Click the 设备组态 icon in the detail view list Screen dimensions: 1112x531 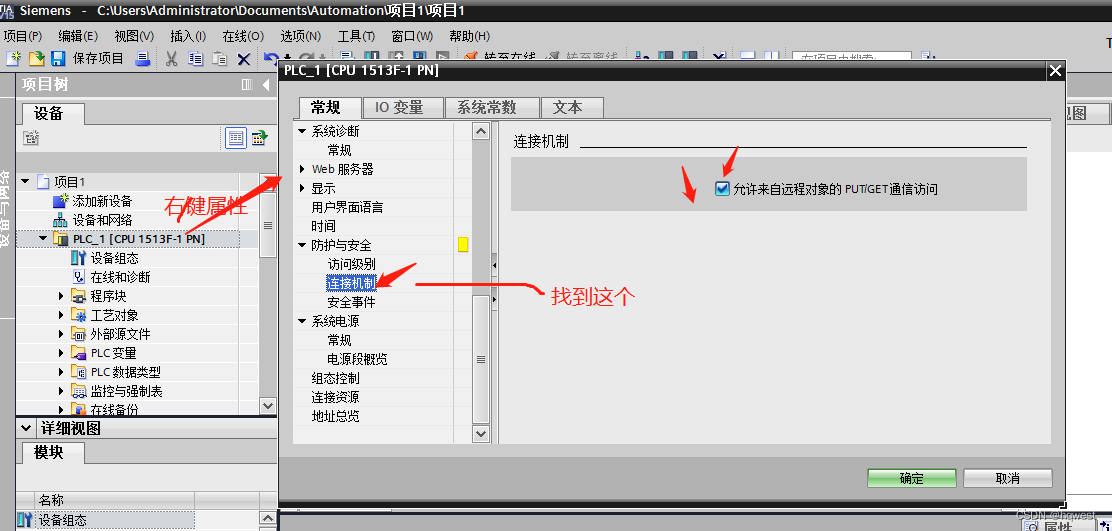point(25,520)
